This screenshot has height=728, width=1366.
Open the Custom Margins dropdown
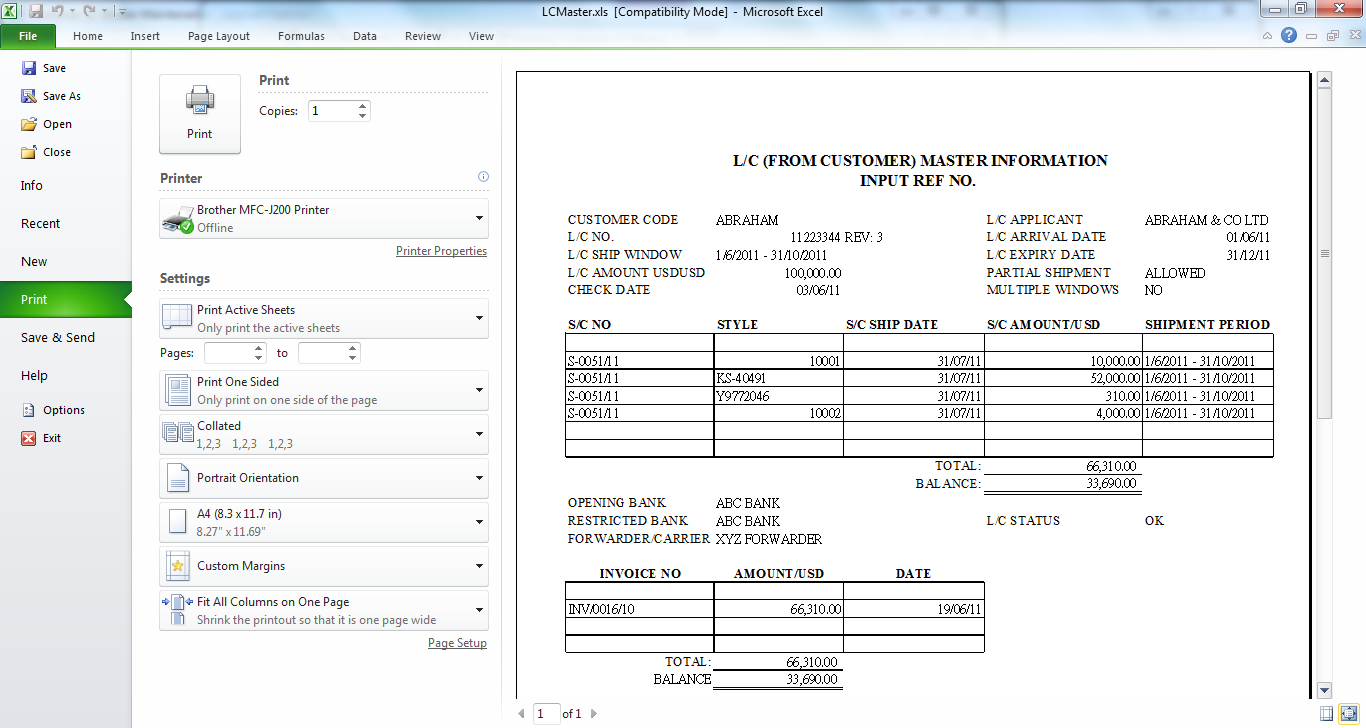click(x=324, y=566)
